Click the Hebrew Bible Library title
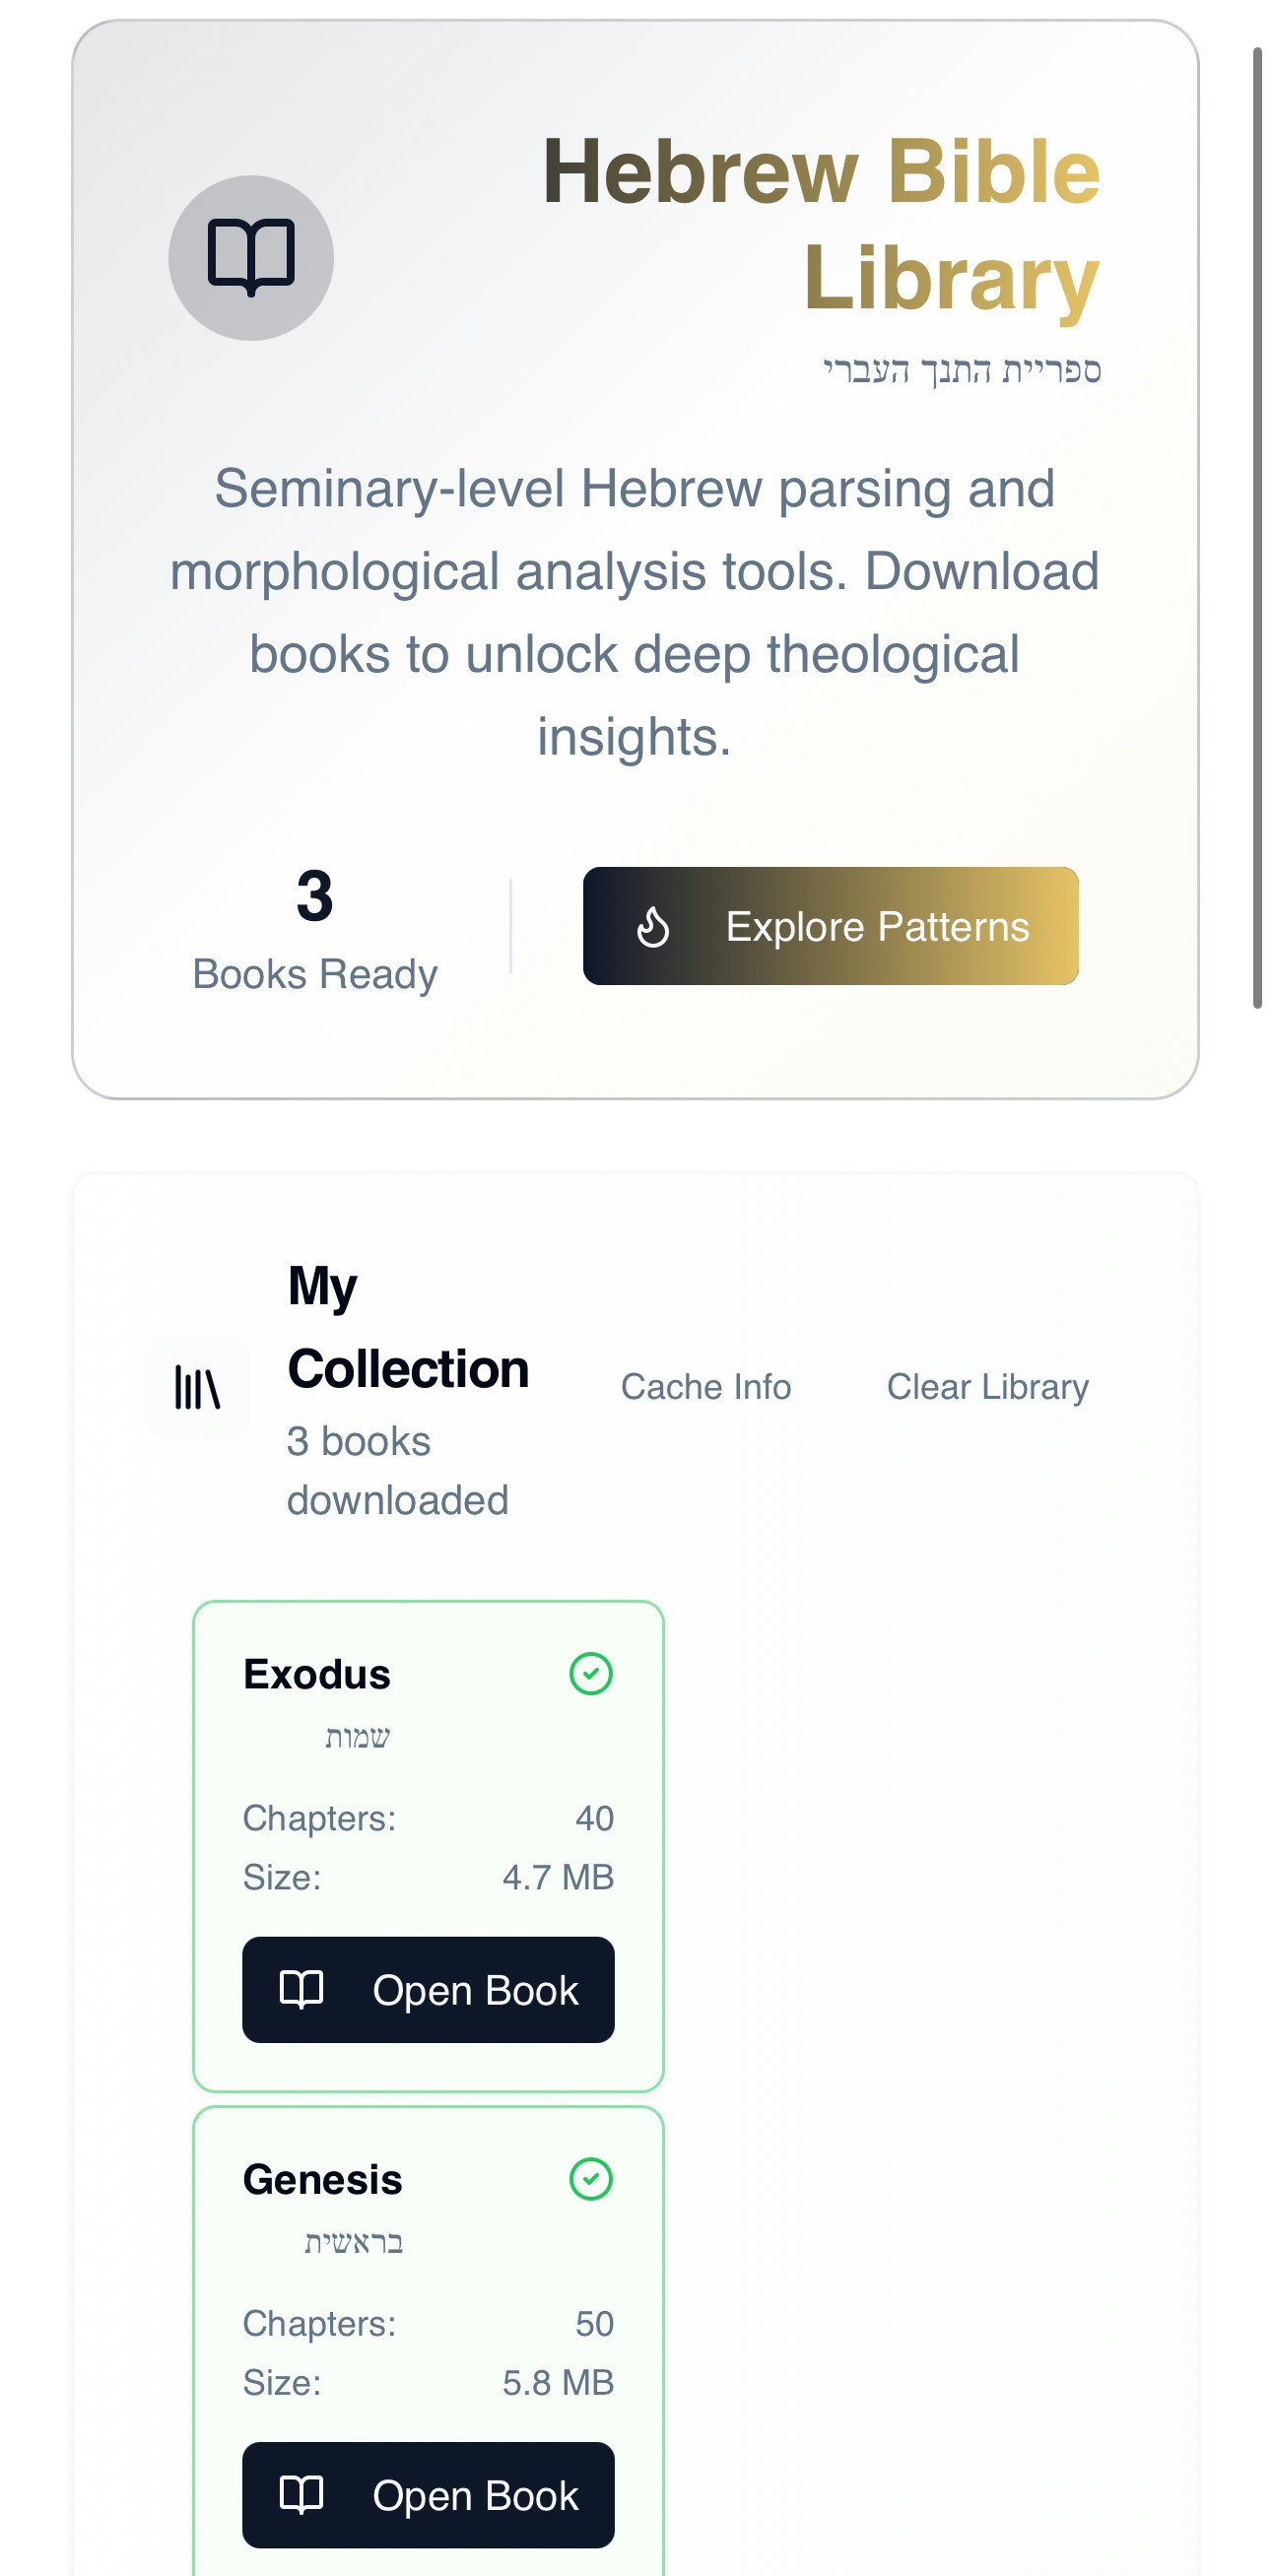This screenshot has height=2576, width=1271. (x=820, y=224)
